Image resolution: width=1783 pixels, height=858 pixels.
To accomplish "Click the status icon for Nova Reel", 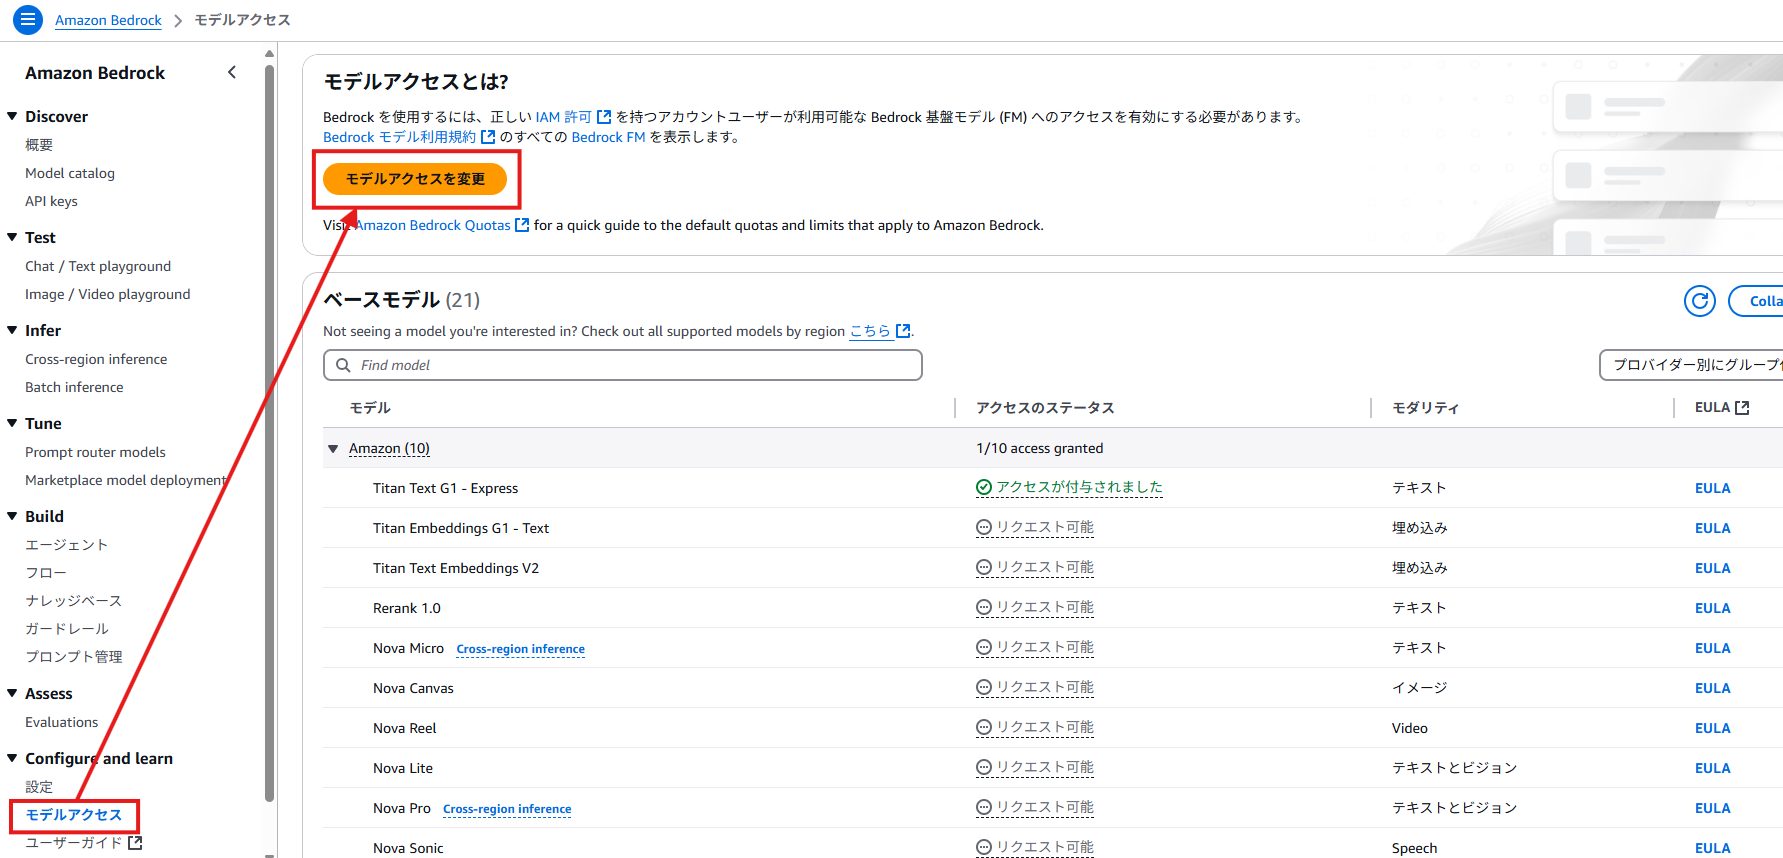I will point(984,727).
